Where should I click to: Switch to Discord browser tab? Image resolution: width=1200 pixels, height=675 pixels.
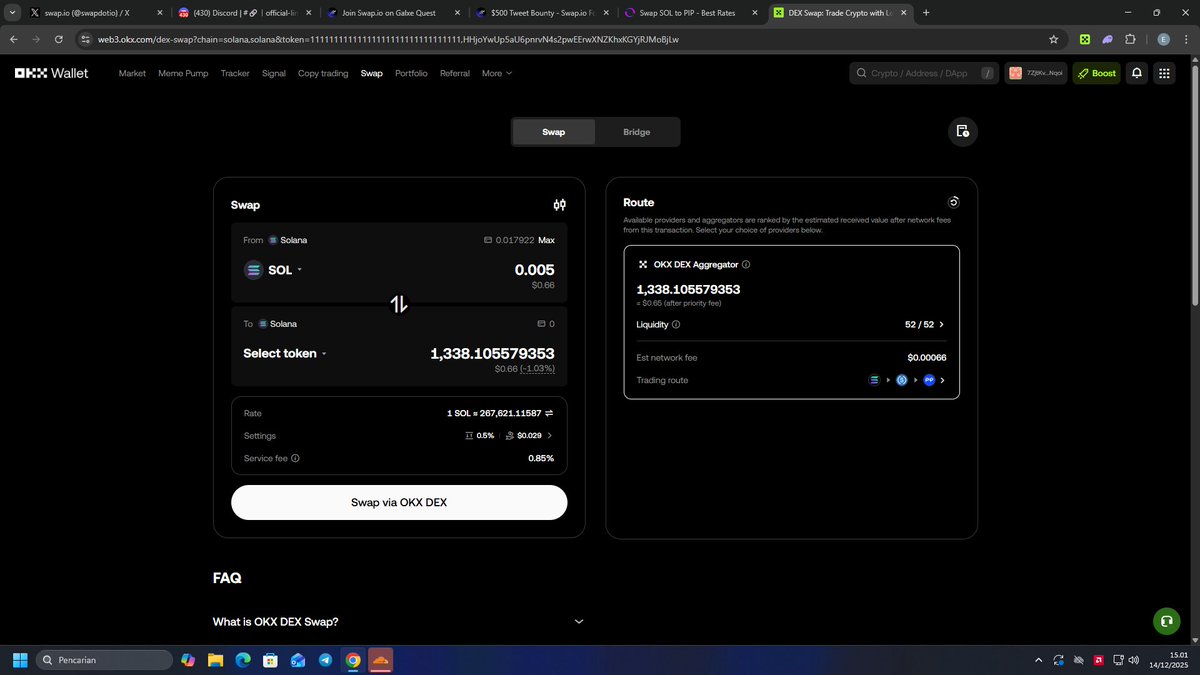coord(245,13)
